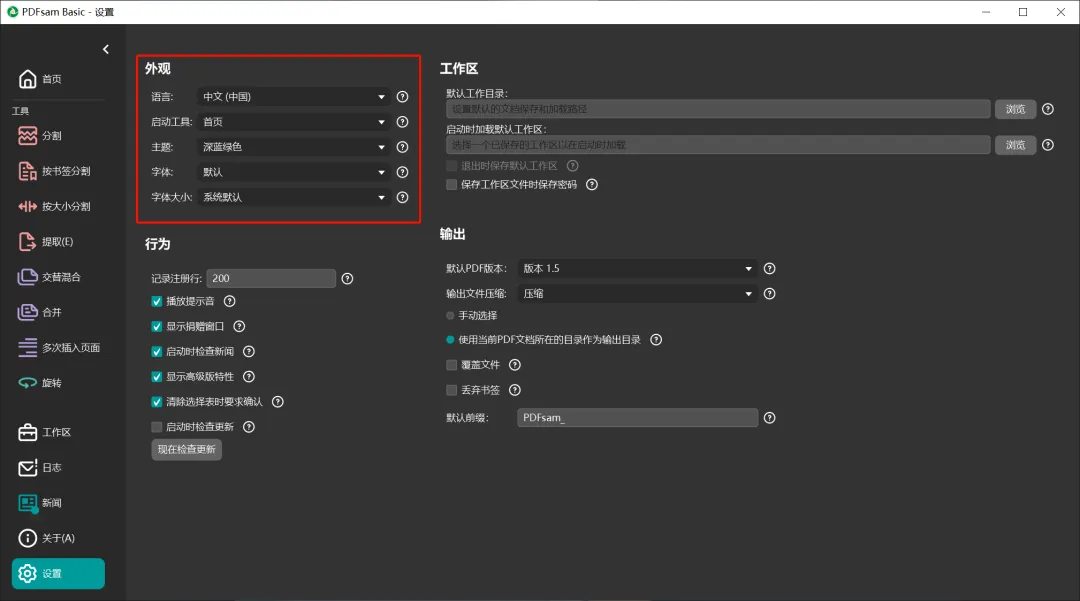The height and width of the screenshot is (601, 1080).
Task: Click help icon beside 语言 dropdown
Action: click(x=403, y=97)
